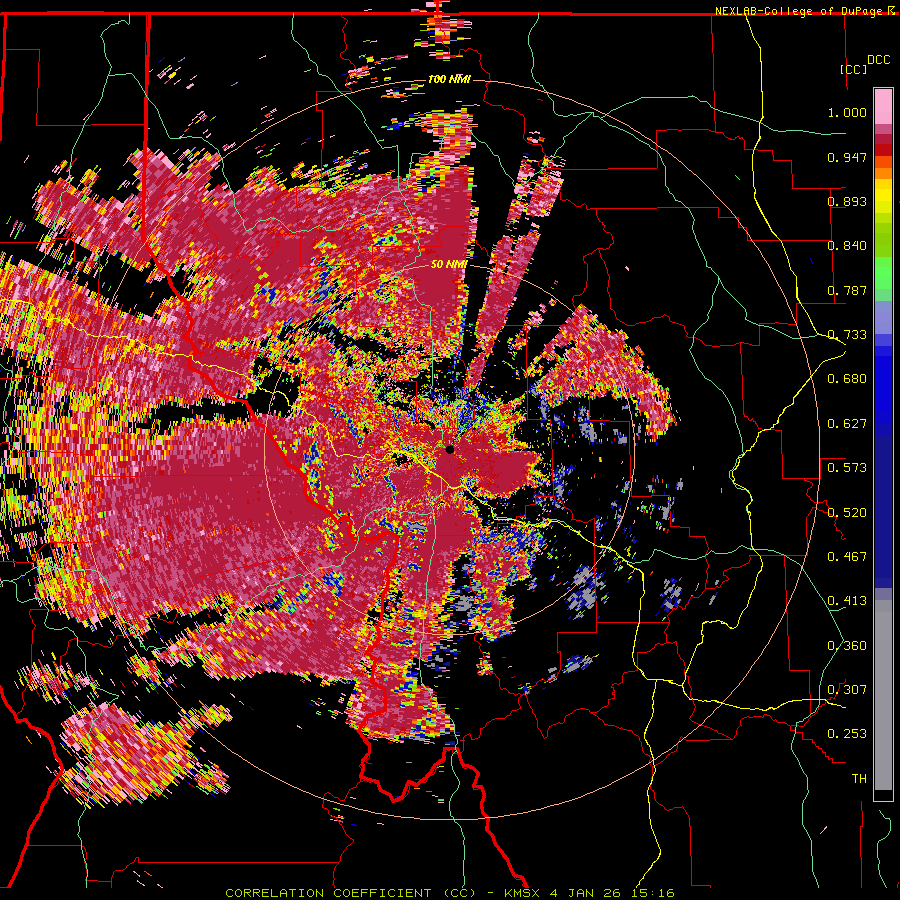900x900 pixels.
Task: Pick the light pink segment atop color bar
Action: [x=883, y=107]
